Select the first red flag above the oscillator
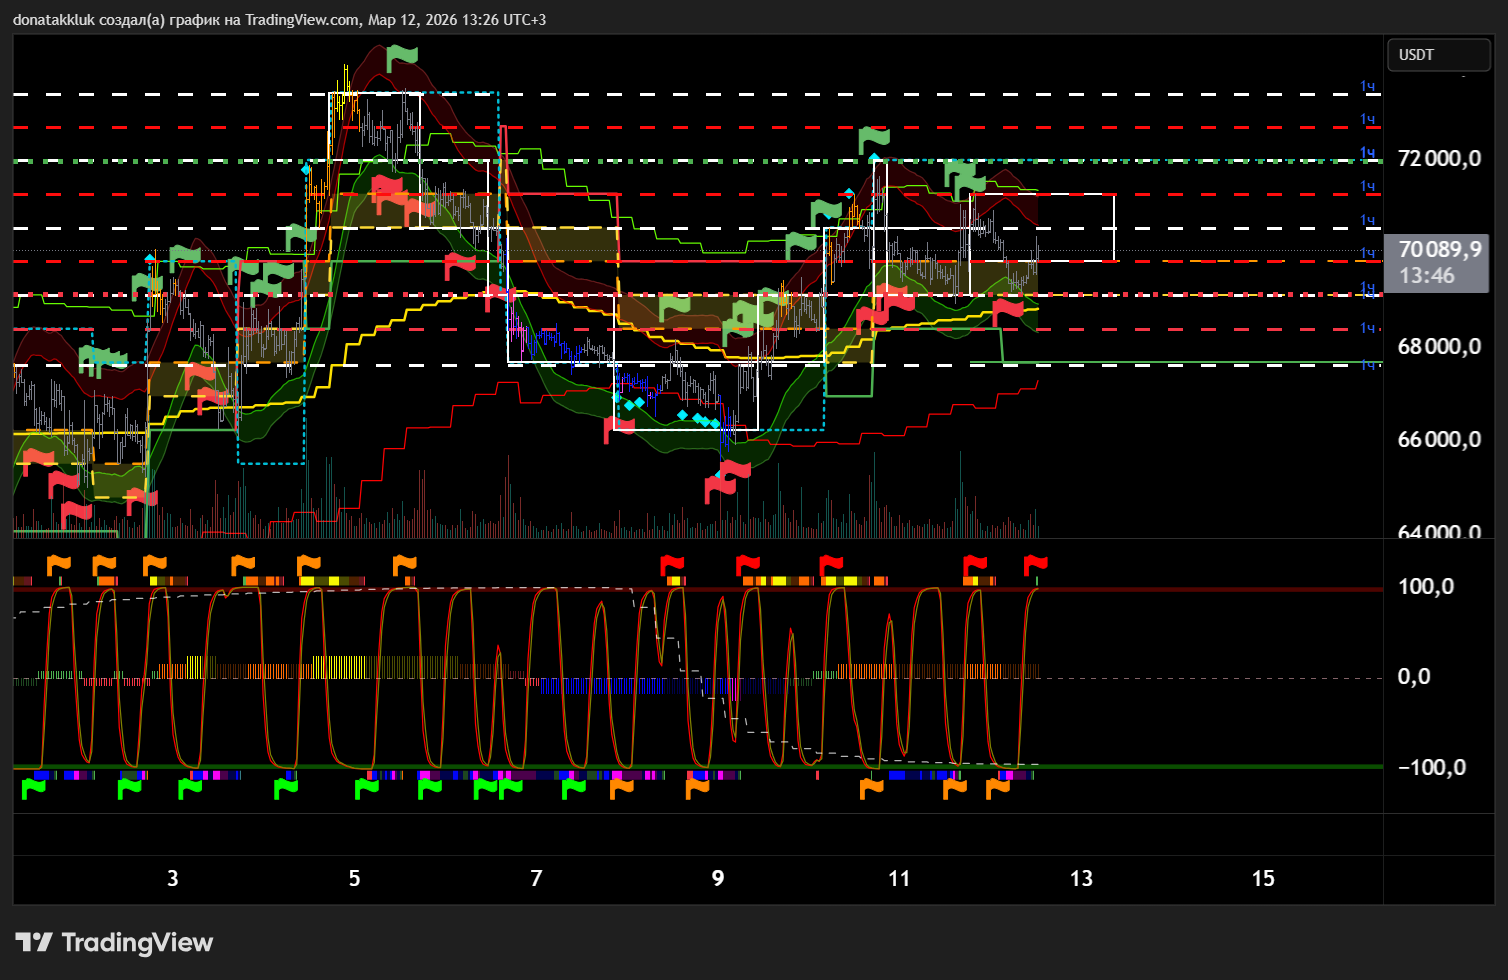 (x=672, y=566)
